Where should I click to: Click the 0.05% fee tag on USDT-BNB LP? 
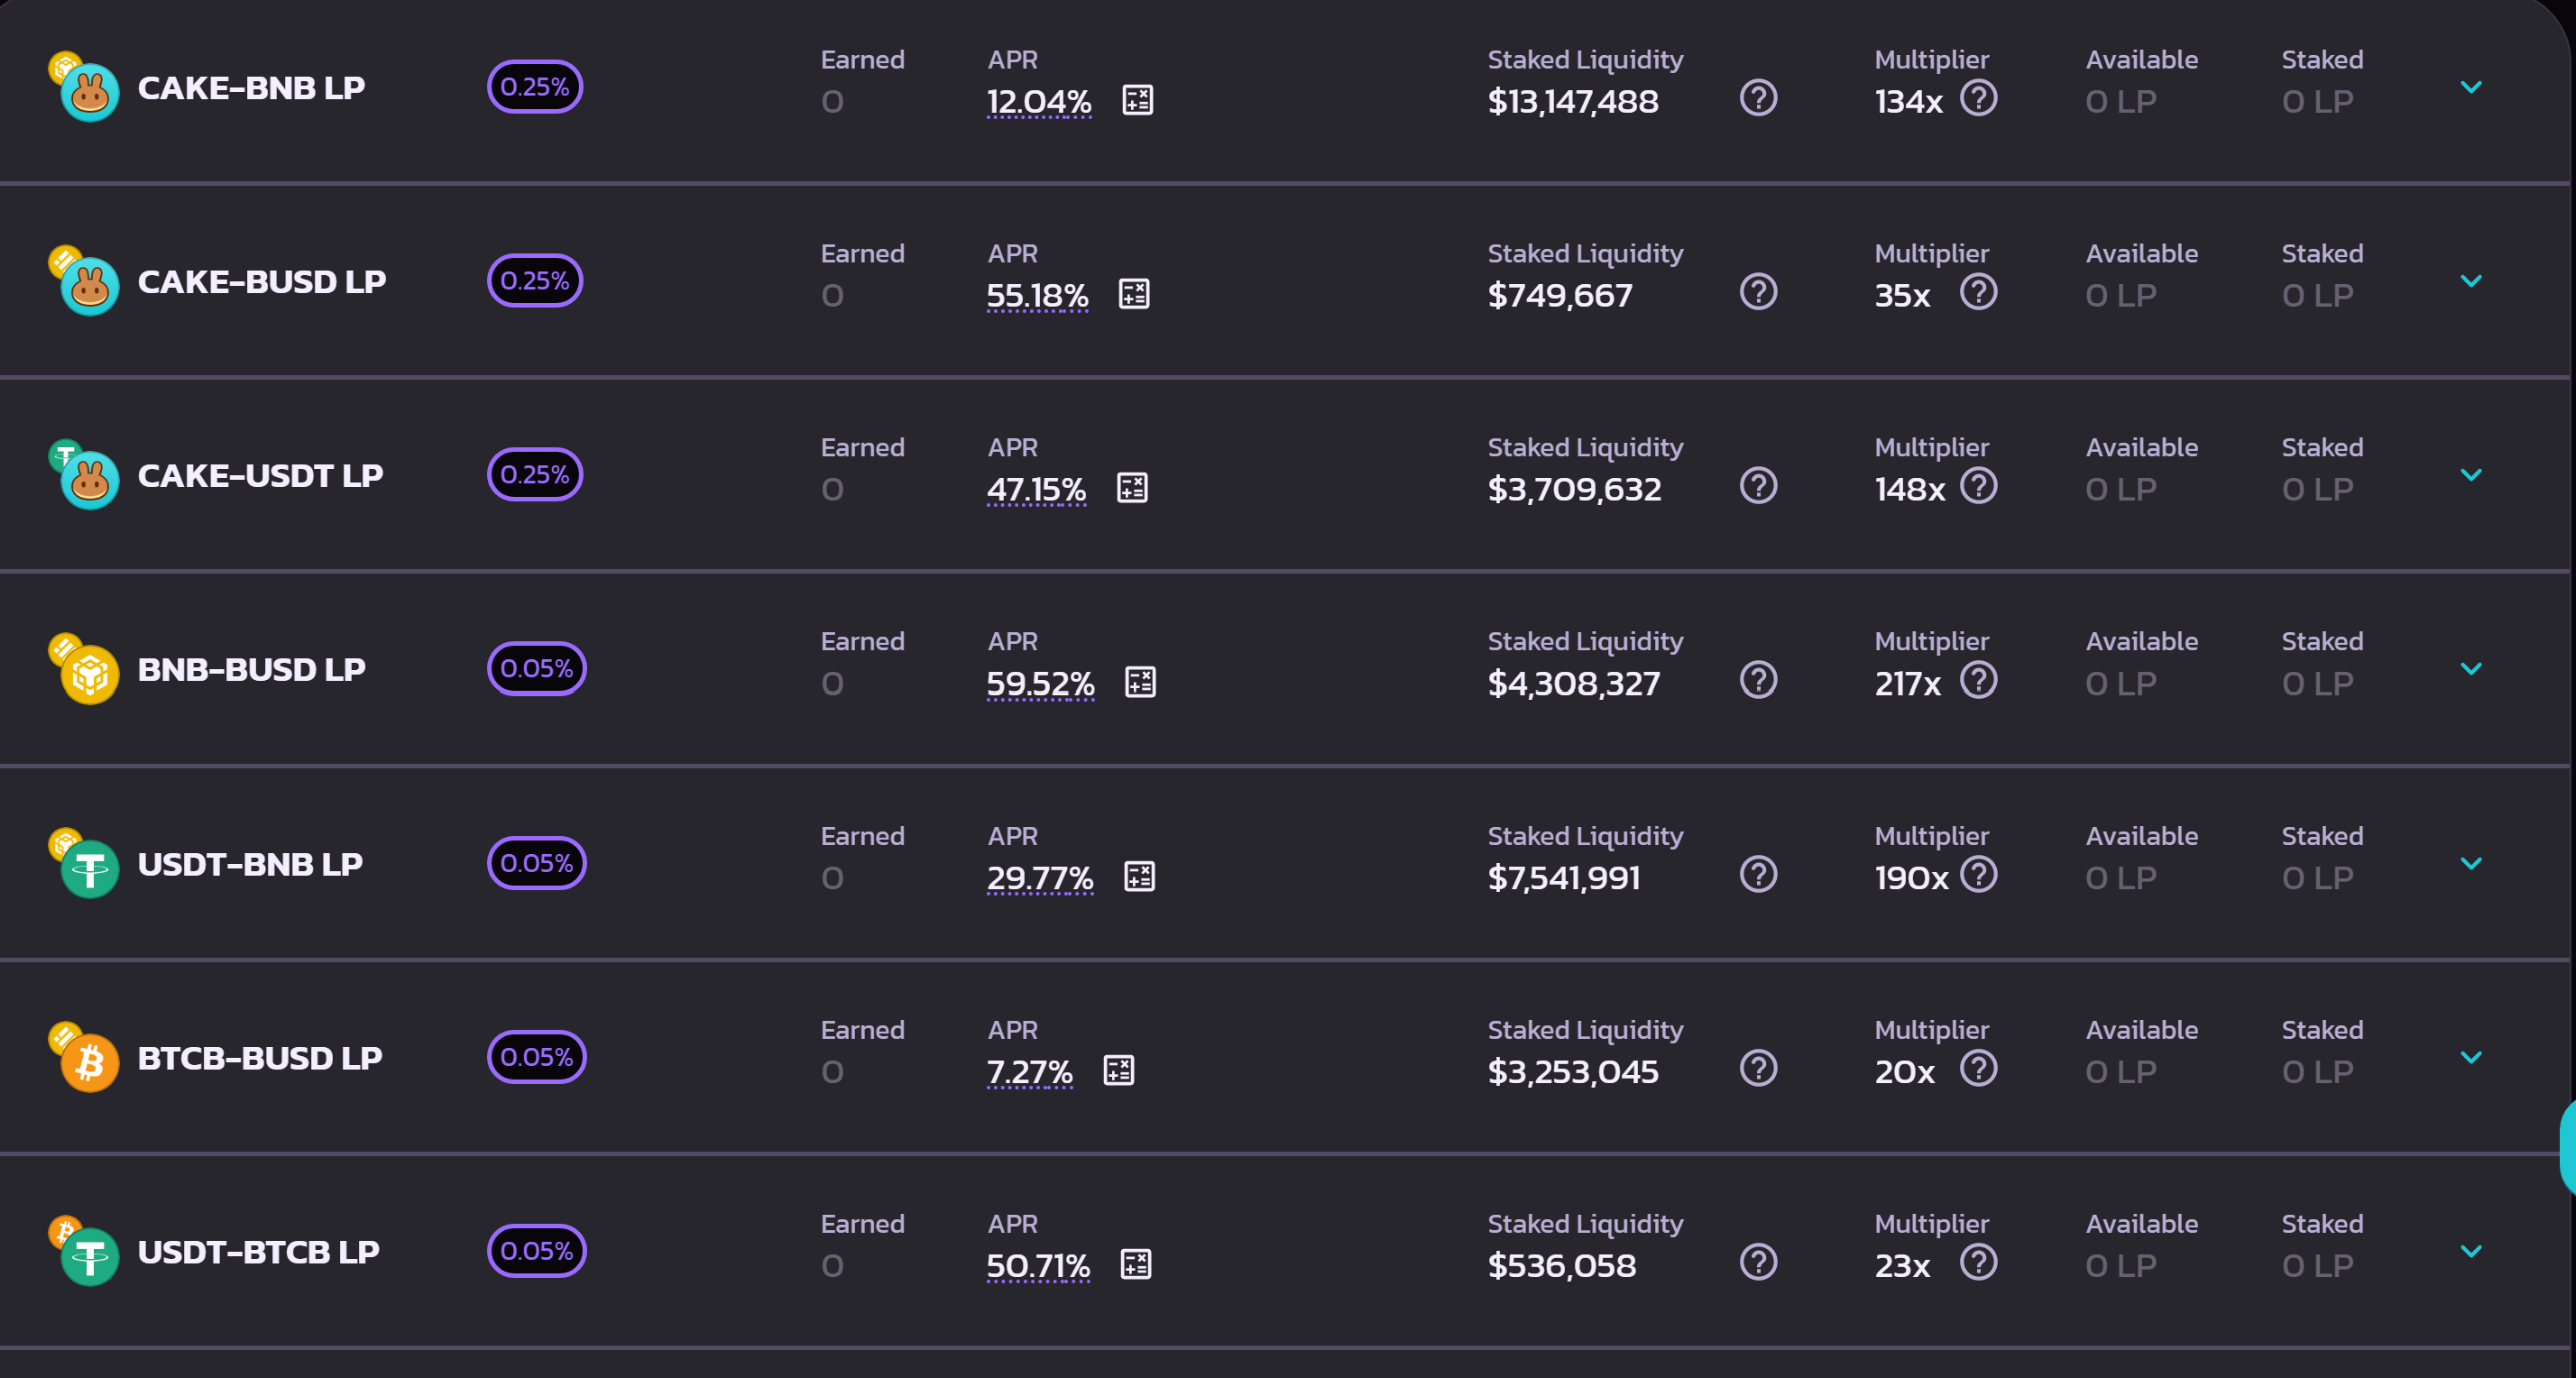(x=537, y=863)
